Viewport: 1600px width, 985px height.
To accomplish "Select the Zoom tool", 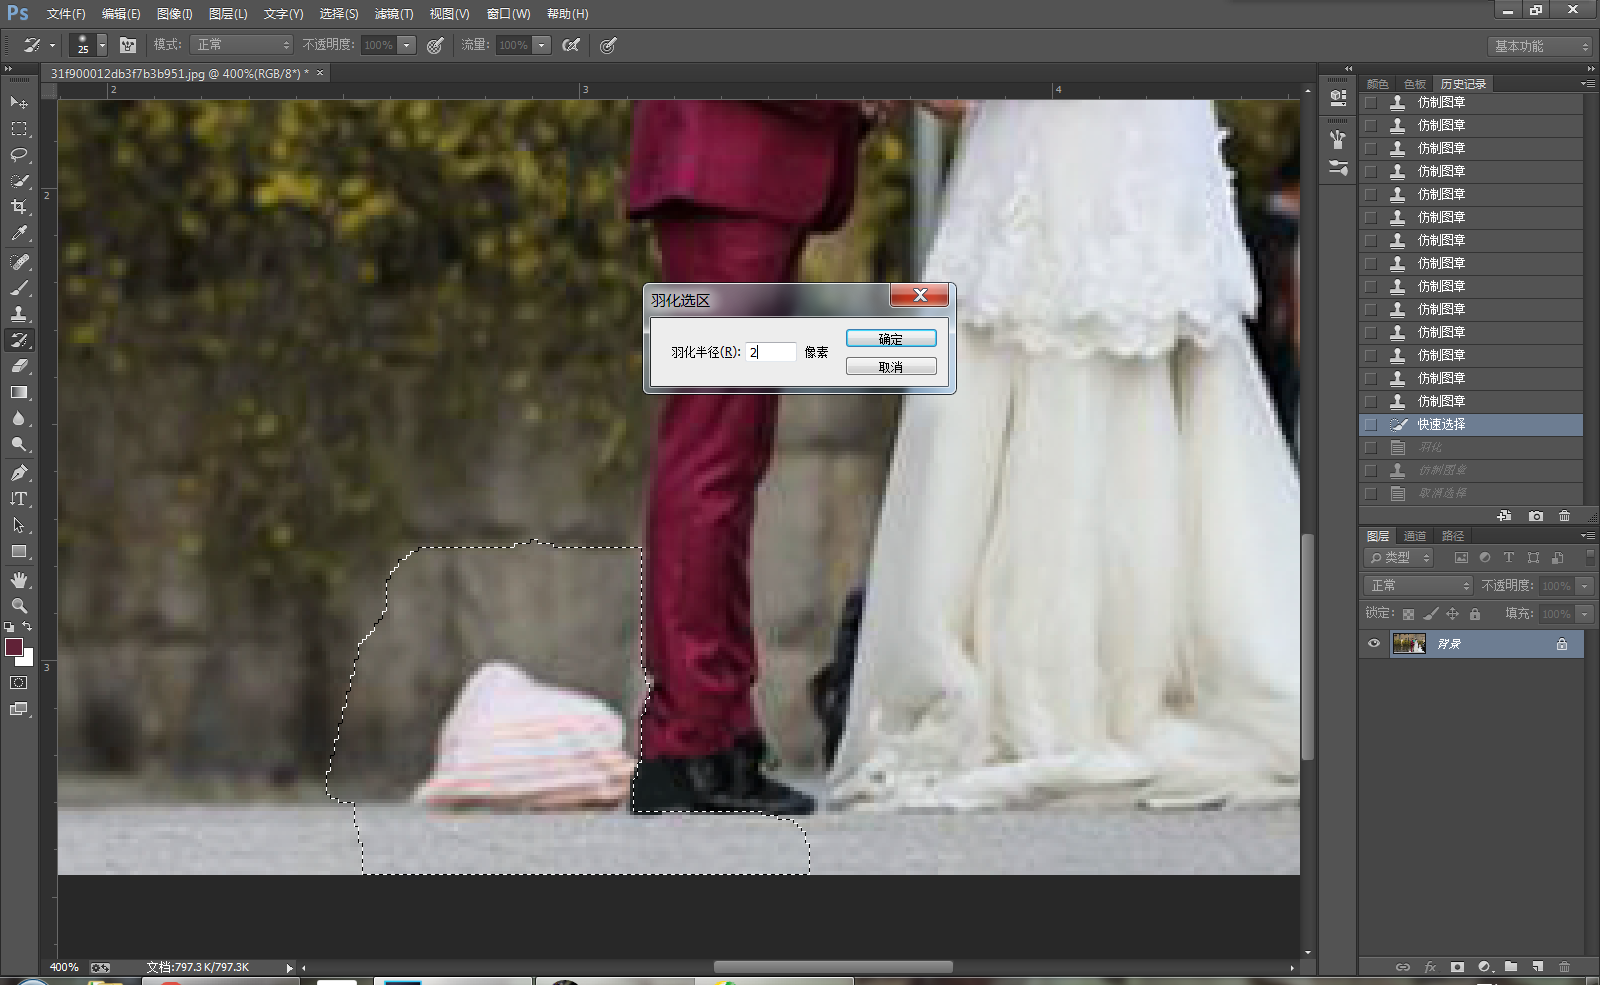I will pyautogui.click(x=19, y=606).
